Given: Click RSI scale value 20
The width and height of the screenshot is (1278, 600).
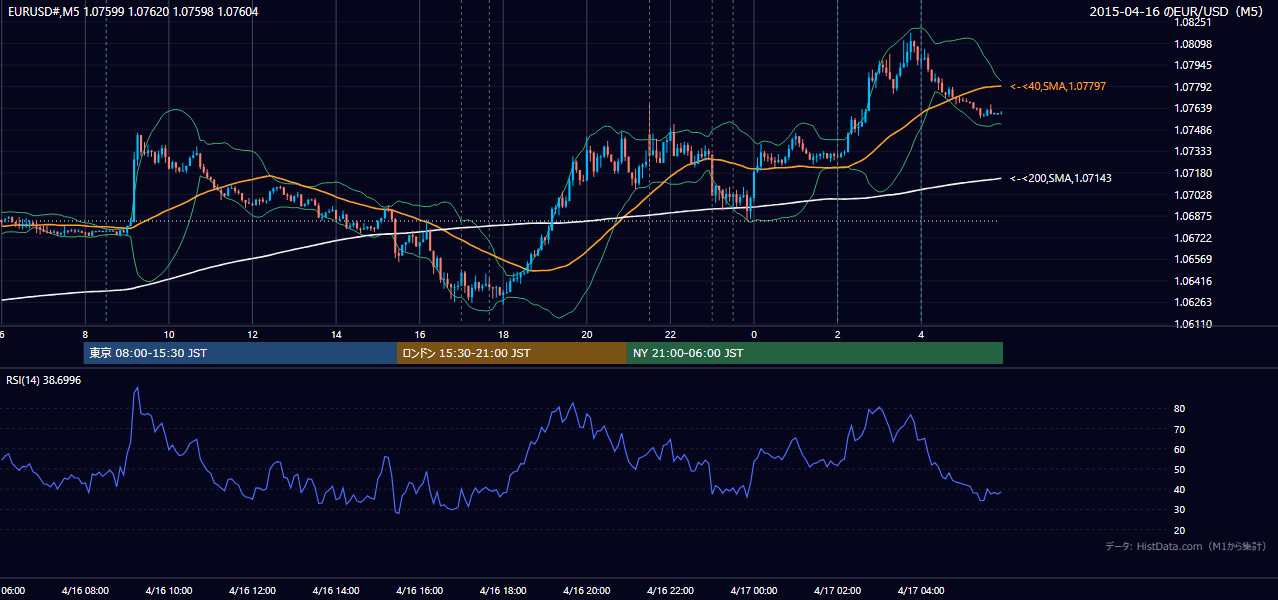Looking at the screenshot, I should (1180, 531).
